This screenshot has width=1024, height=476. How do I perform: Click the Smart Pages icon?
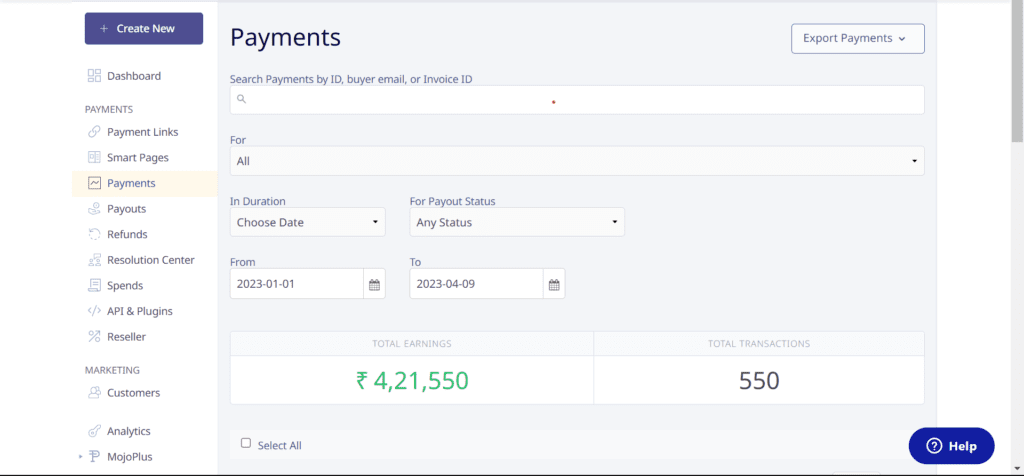tap(94, 158)
